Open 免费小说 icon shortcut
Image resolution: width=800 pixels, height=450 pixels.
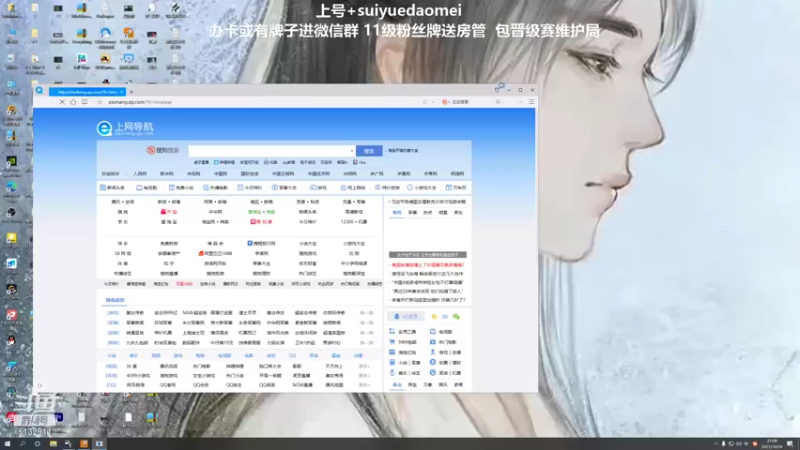coord(181,188)
